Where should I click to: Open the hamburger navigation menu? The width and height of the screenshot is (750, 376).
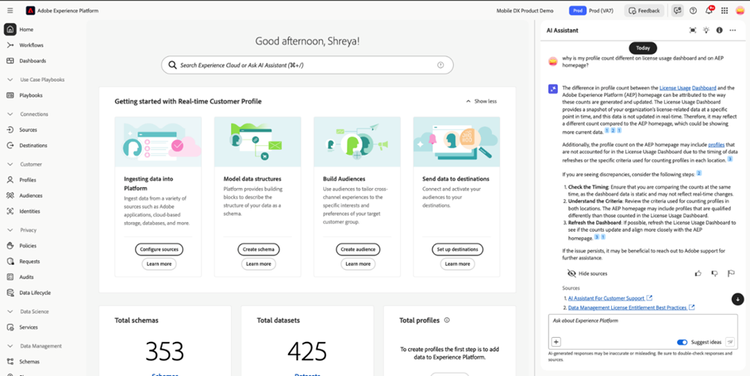(x=10, y=11)
